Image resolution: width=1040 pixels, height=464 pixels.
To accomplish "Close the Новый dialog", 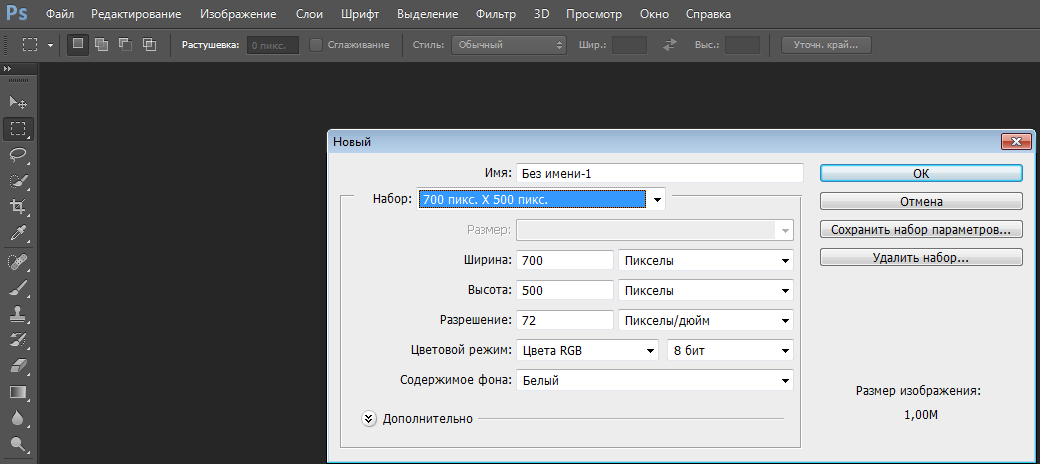I will coord(1016,141).
